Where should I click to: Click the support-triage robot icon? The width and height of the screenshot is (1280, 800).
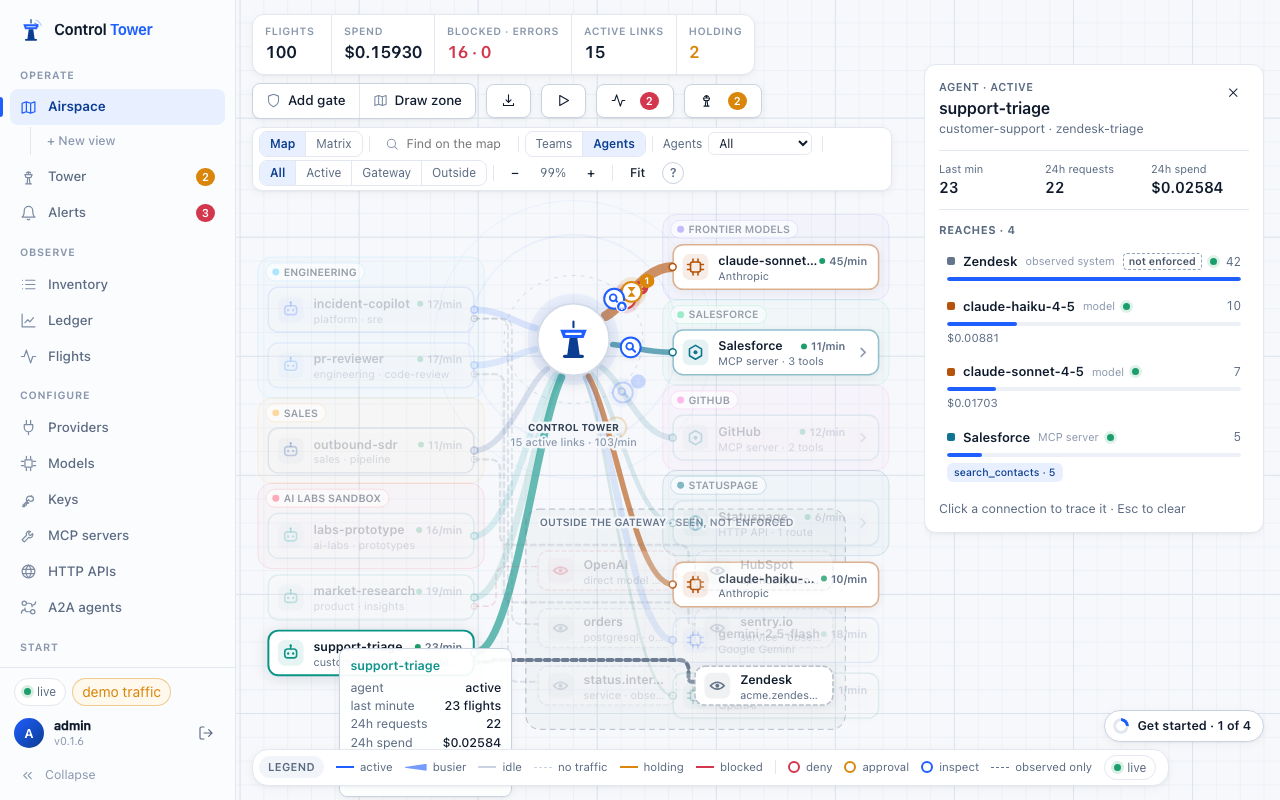(x=291, y=652)
